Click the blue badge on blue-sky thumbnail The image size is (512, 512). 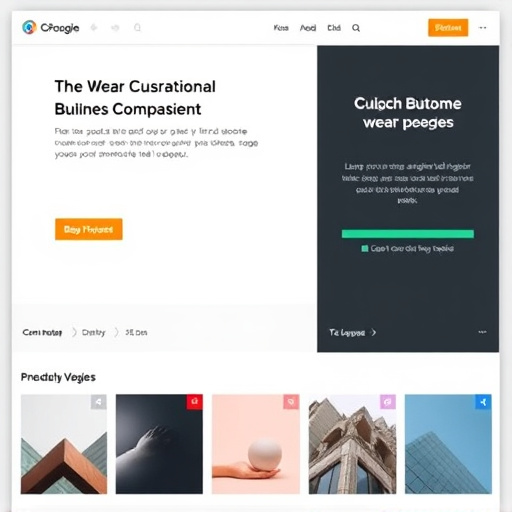pyautogui.click(x=483, y=402)
